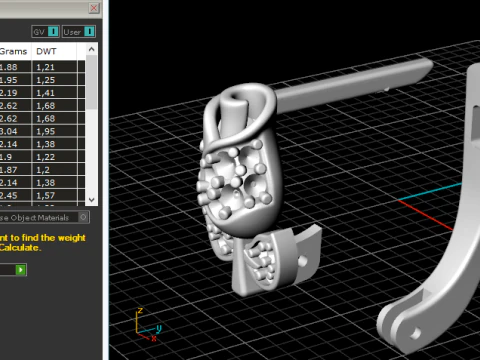Select the row with Grams 2.19
The height and width of the screenshot is (360, 480).
pyautogui.click(x=42, y=93)
